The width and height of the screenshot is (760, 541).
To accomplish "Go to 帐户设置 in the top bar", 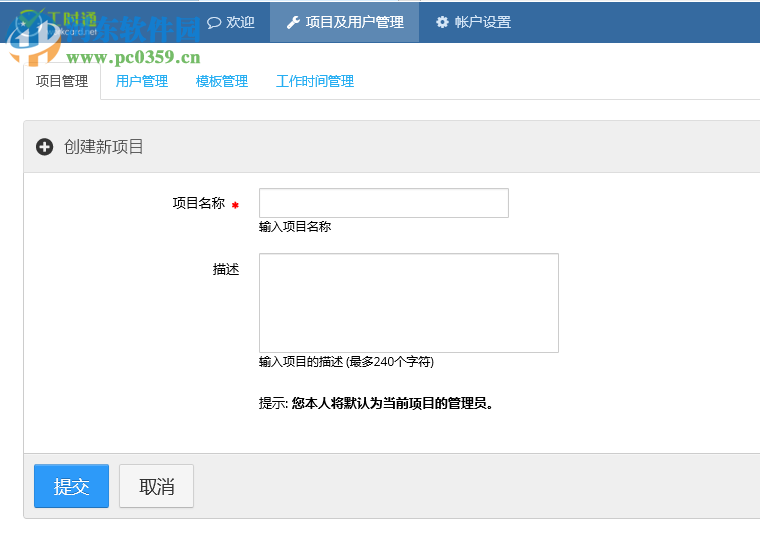I will tap(474, 22).
